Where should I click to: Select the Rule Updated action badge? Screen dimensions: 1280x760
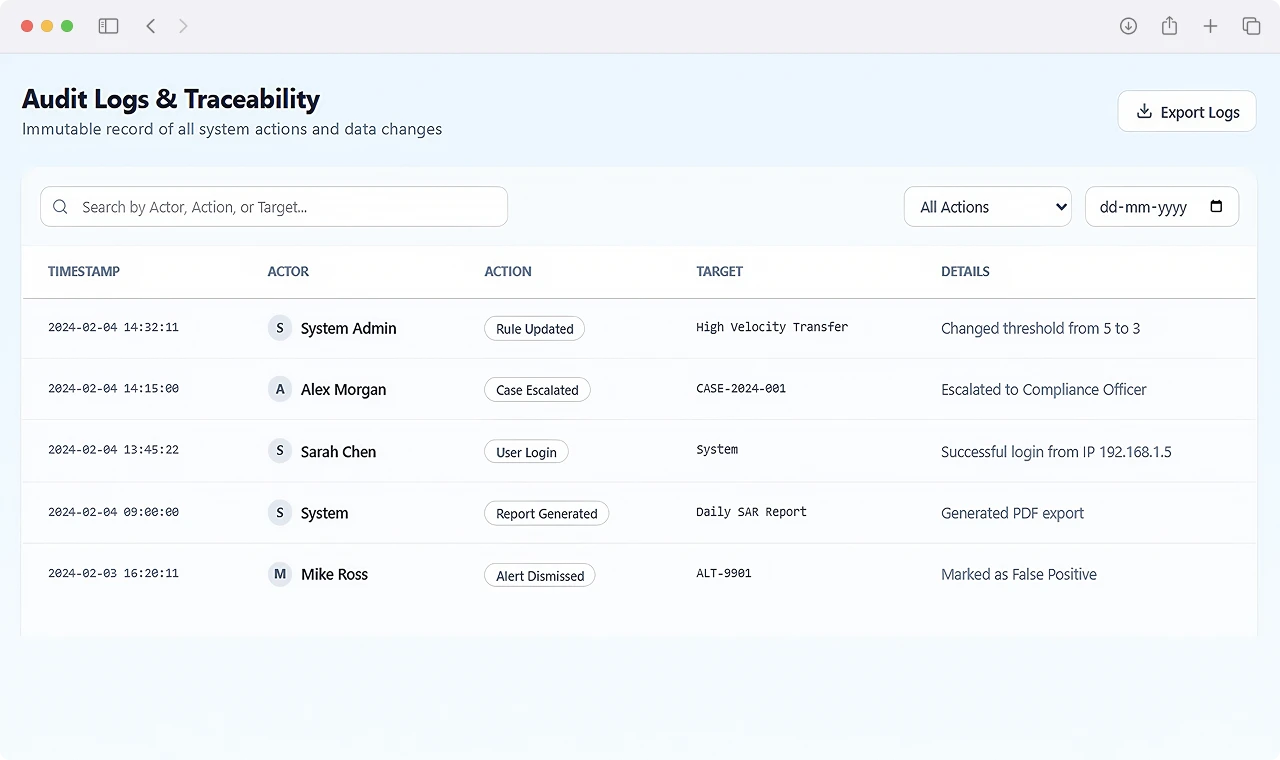[535, 328]
